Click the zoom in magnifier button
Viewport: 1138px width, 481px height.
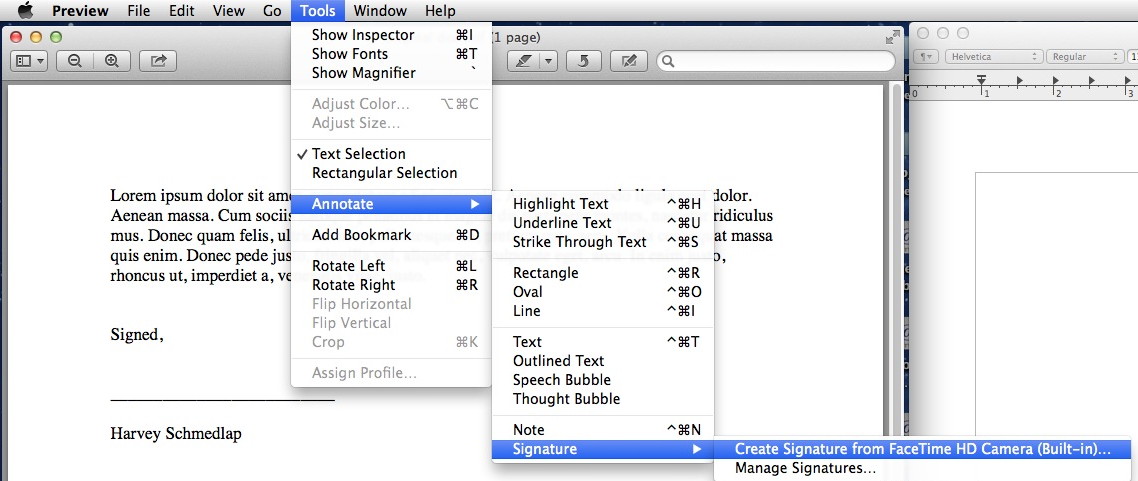click(x=112, y=61)
